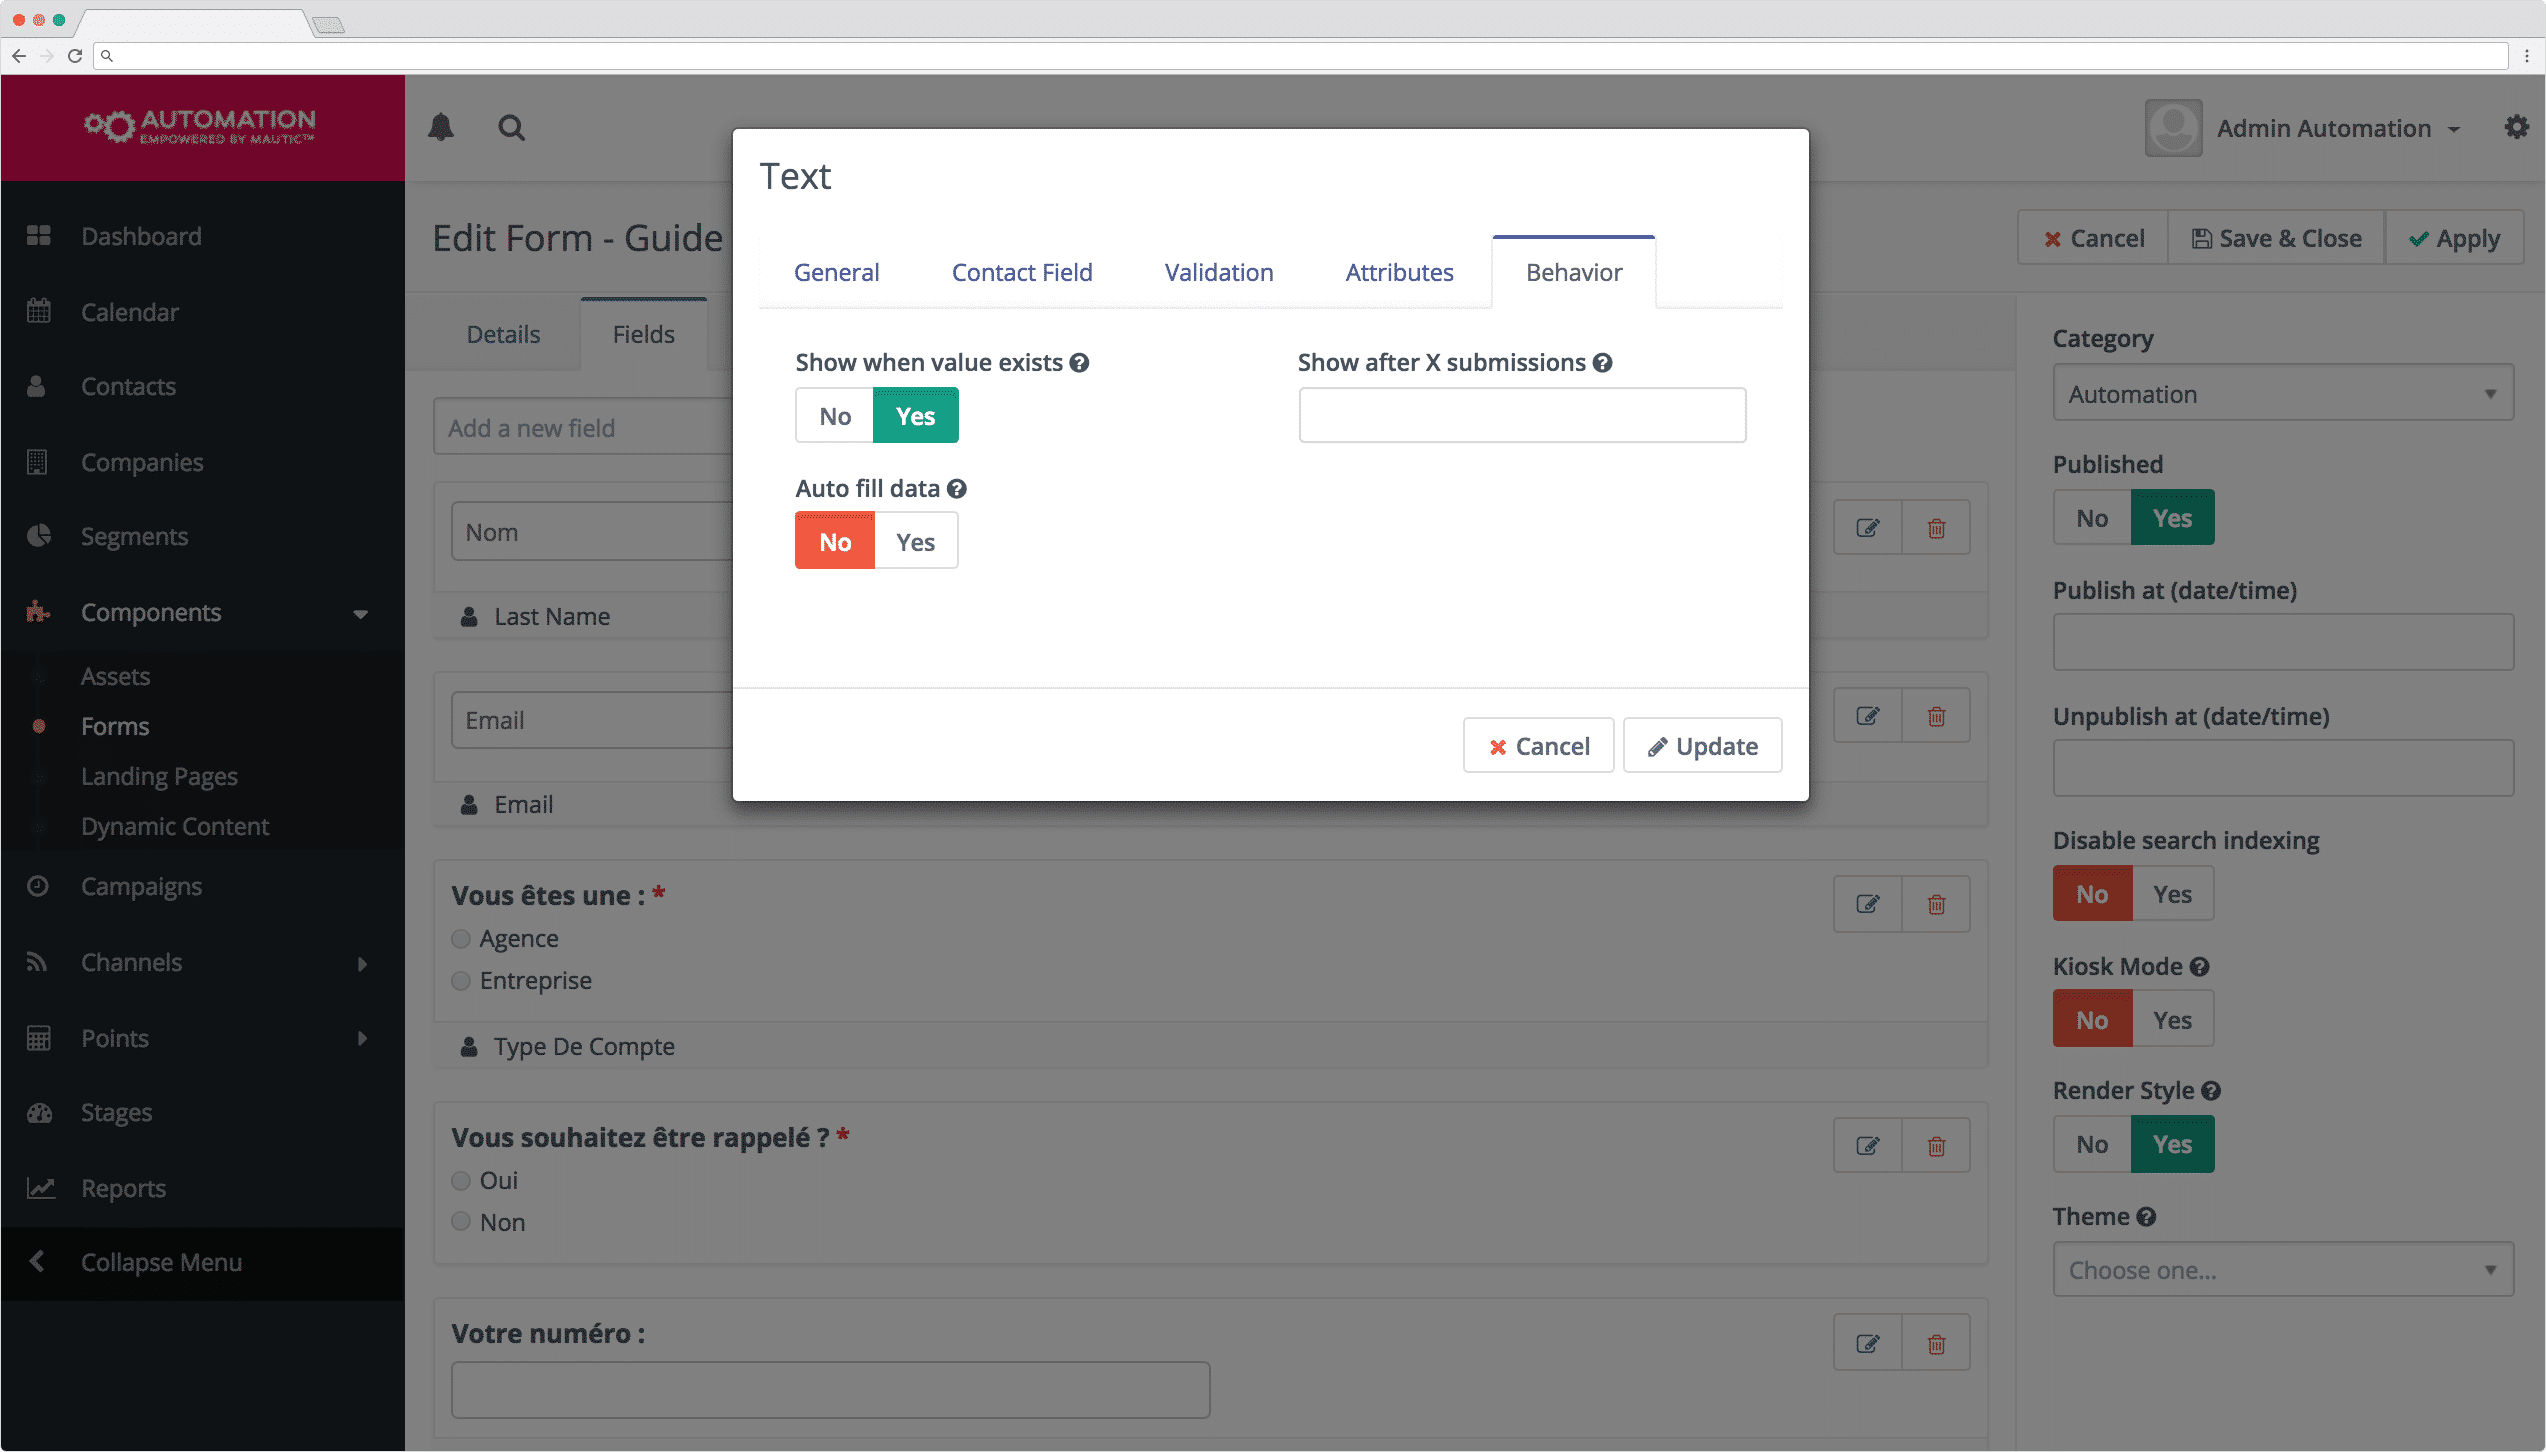This screenshot has height=1452, width=2546.
Task: Click the edit icon for Votre numéro field
Action: pyautogui.click(x=1867, y=1343)
